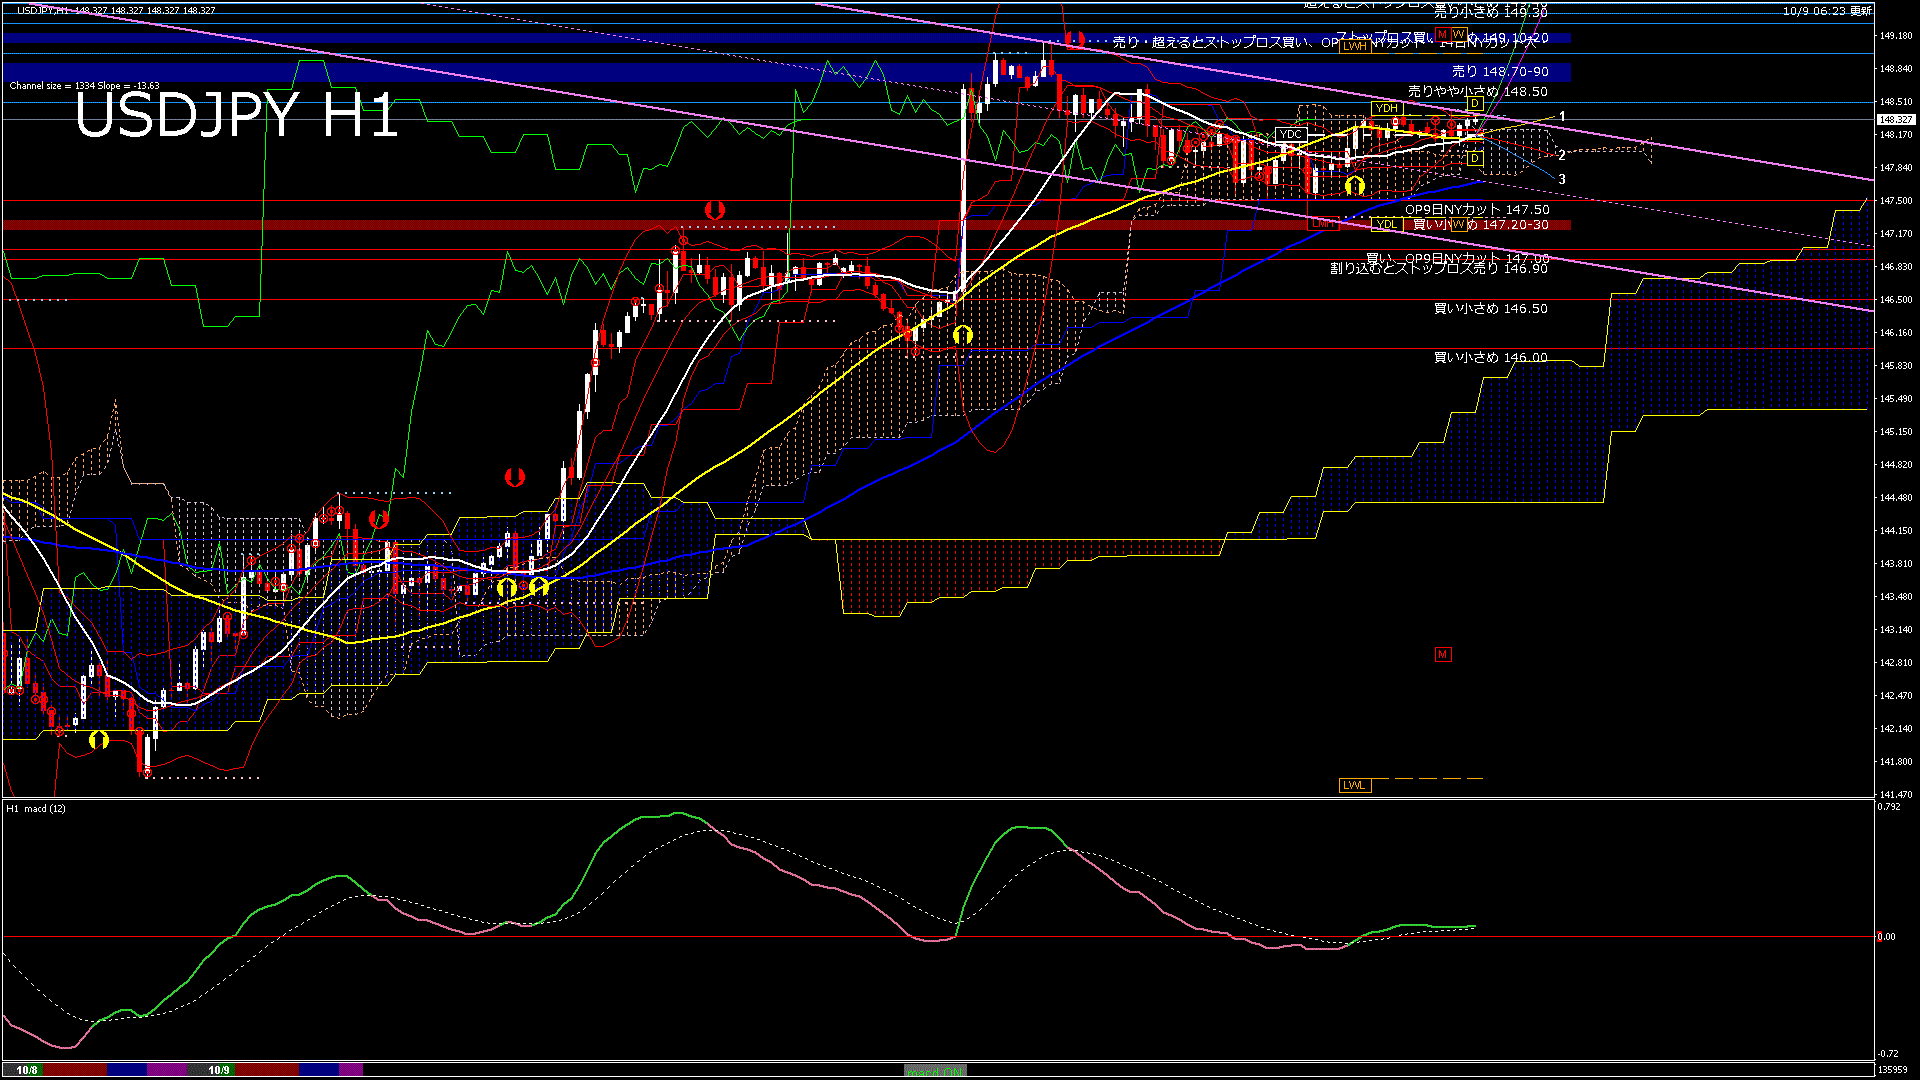This screenshot has width=1920, height=1080.
Task: Select the LWL last-week-low label
Action: [x=1354, y=785]
